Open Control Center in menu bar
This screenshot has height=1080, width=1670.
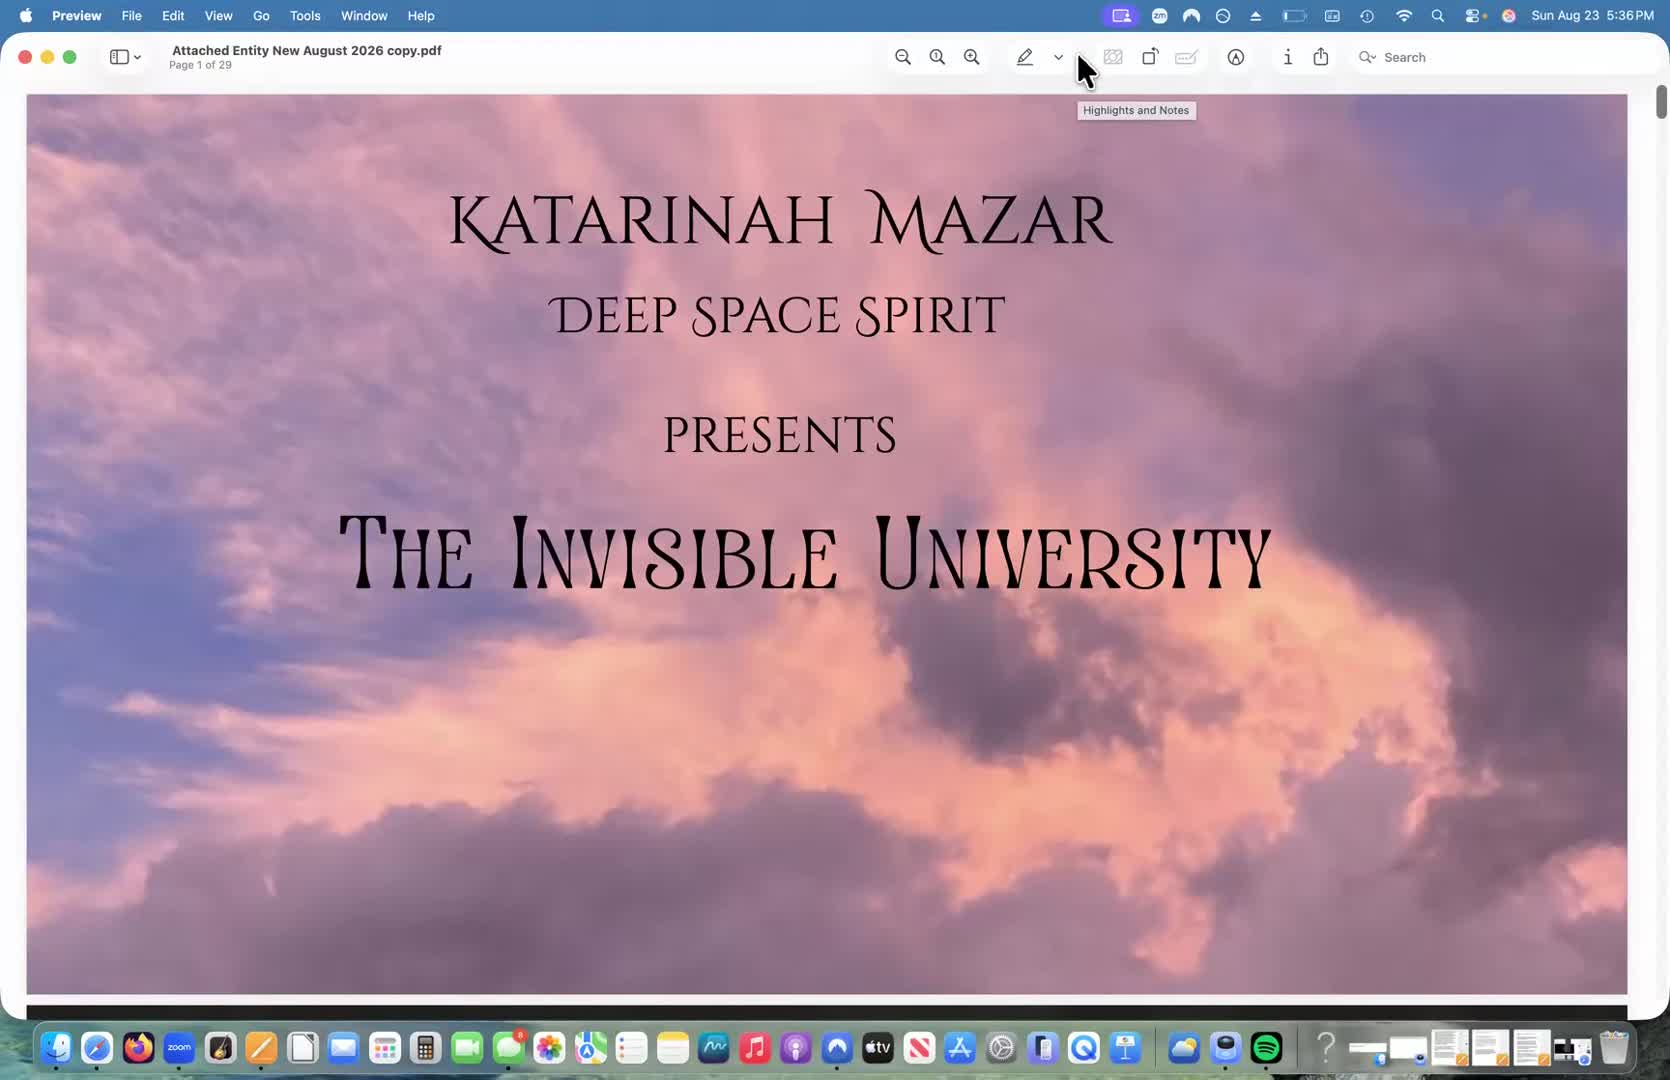[1474, 16]
